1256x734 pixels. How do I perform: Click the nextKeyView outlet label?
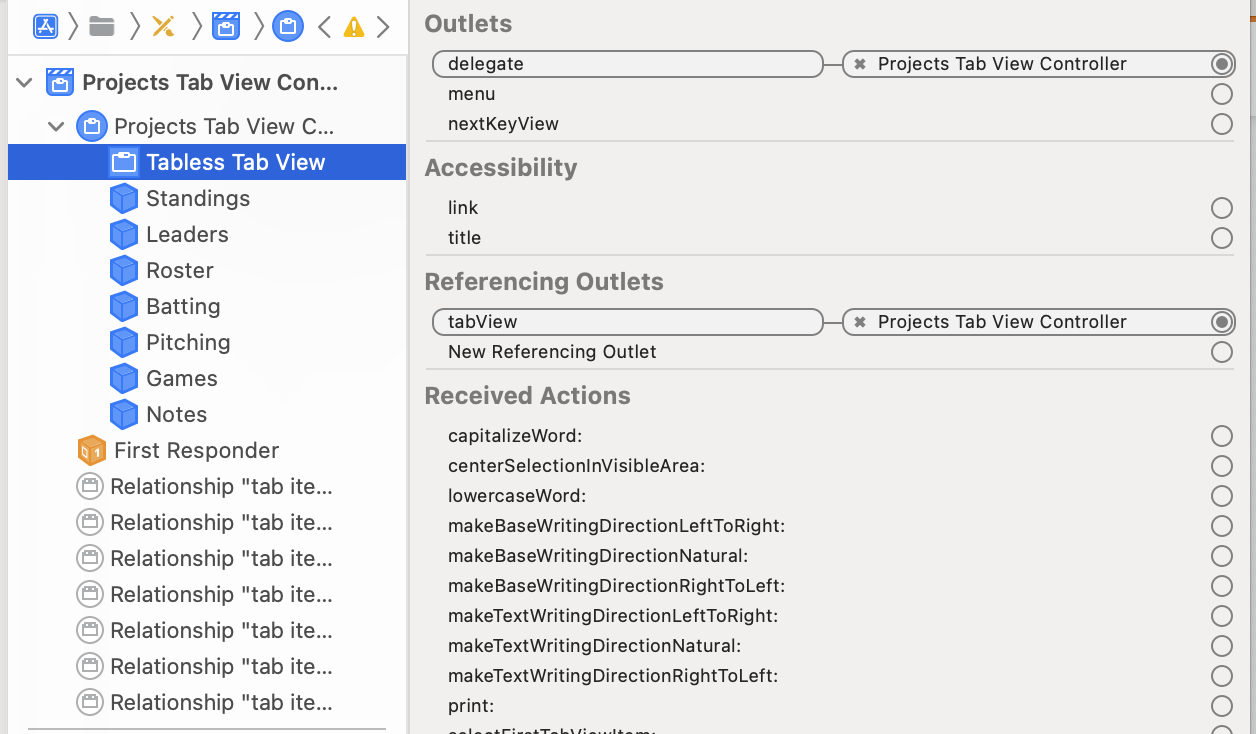(503, 124)
